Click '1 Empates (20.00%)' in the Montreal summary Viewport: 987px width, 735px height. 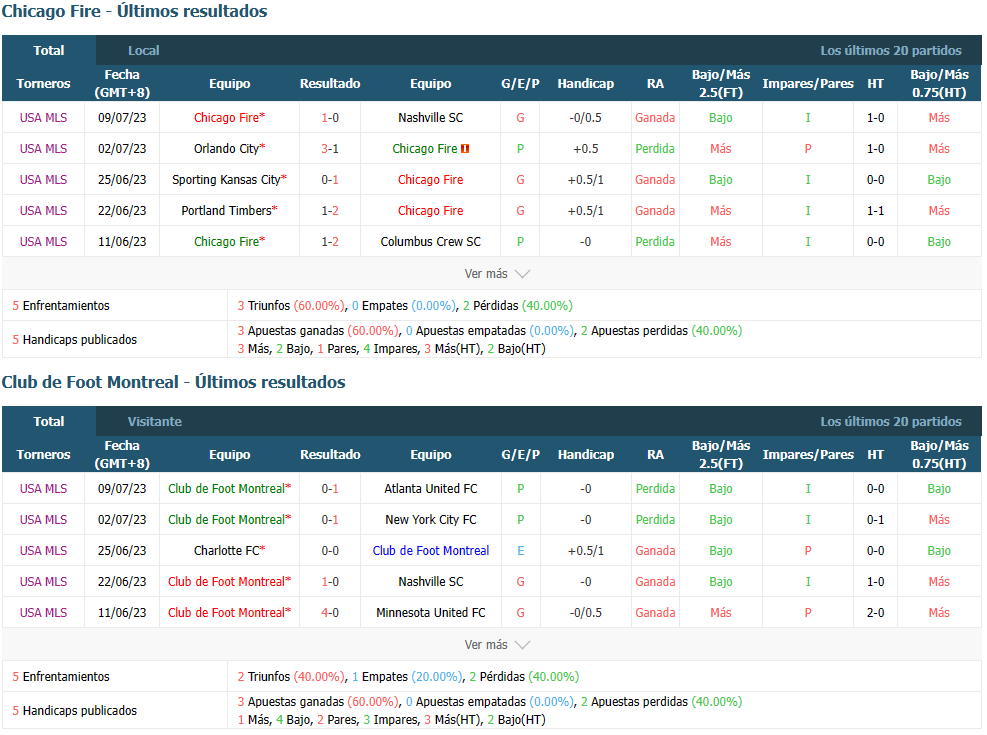(x=407, y=677)
